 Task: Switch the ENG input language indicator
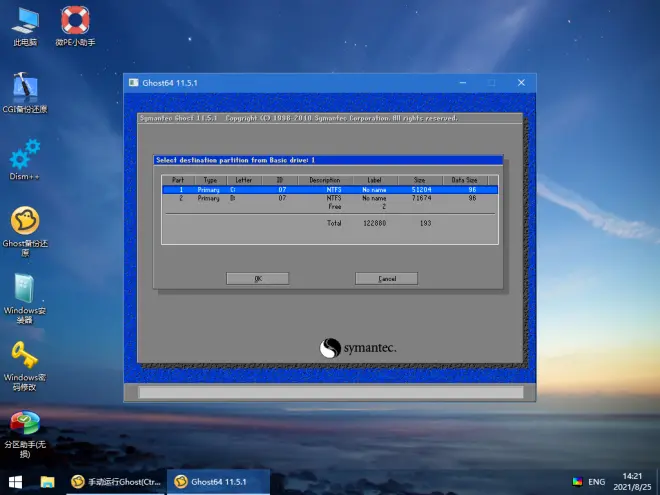(x=596, y=482)
